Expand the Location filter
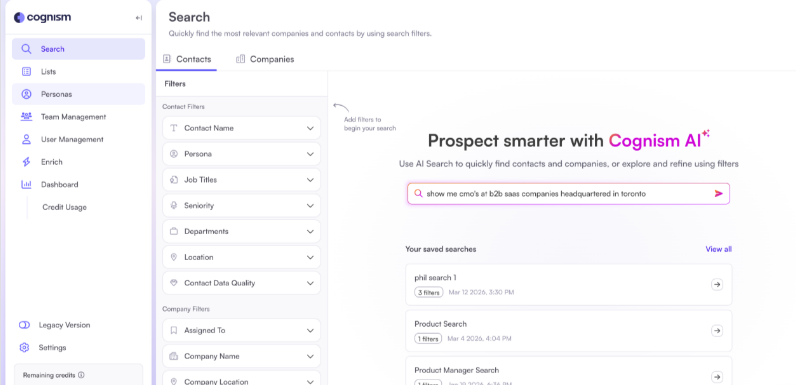This screenshot has height=385, width=796. point(242,257)
